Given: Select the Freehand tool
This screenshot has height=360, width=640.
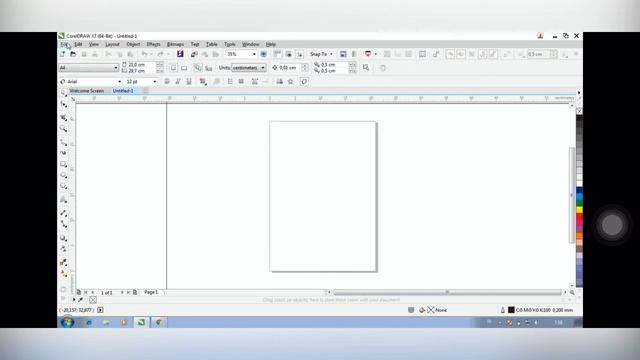Looking at the screenshot, I should [63, 142].
